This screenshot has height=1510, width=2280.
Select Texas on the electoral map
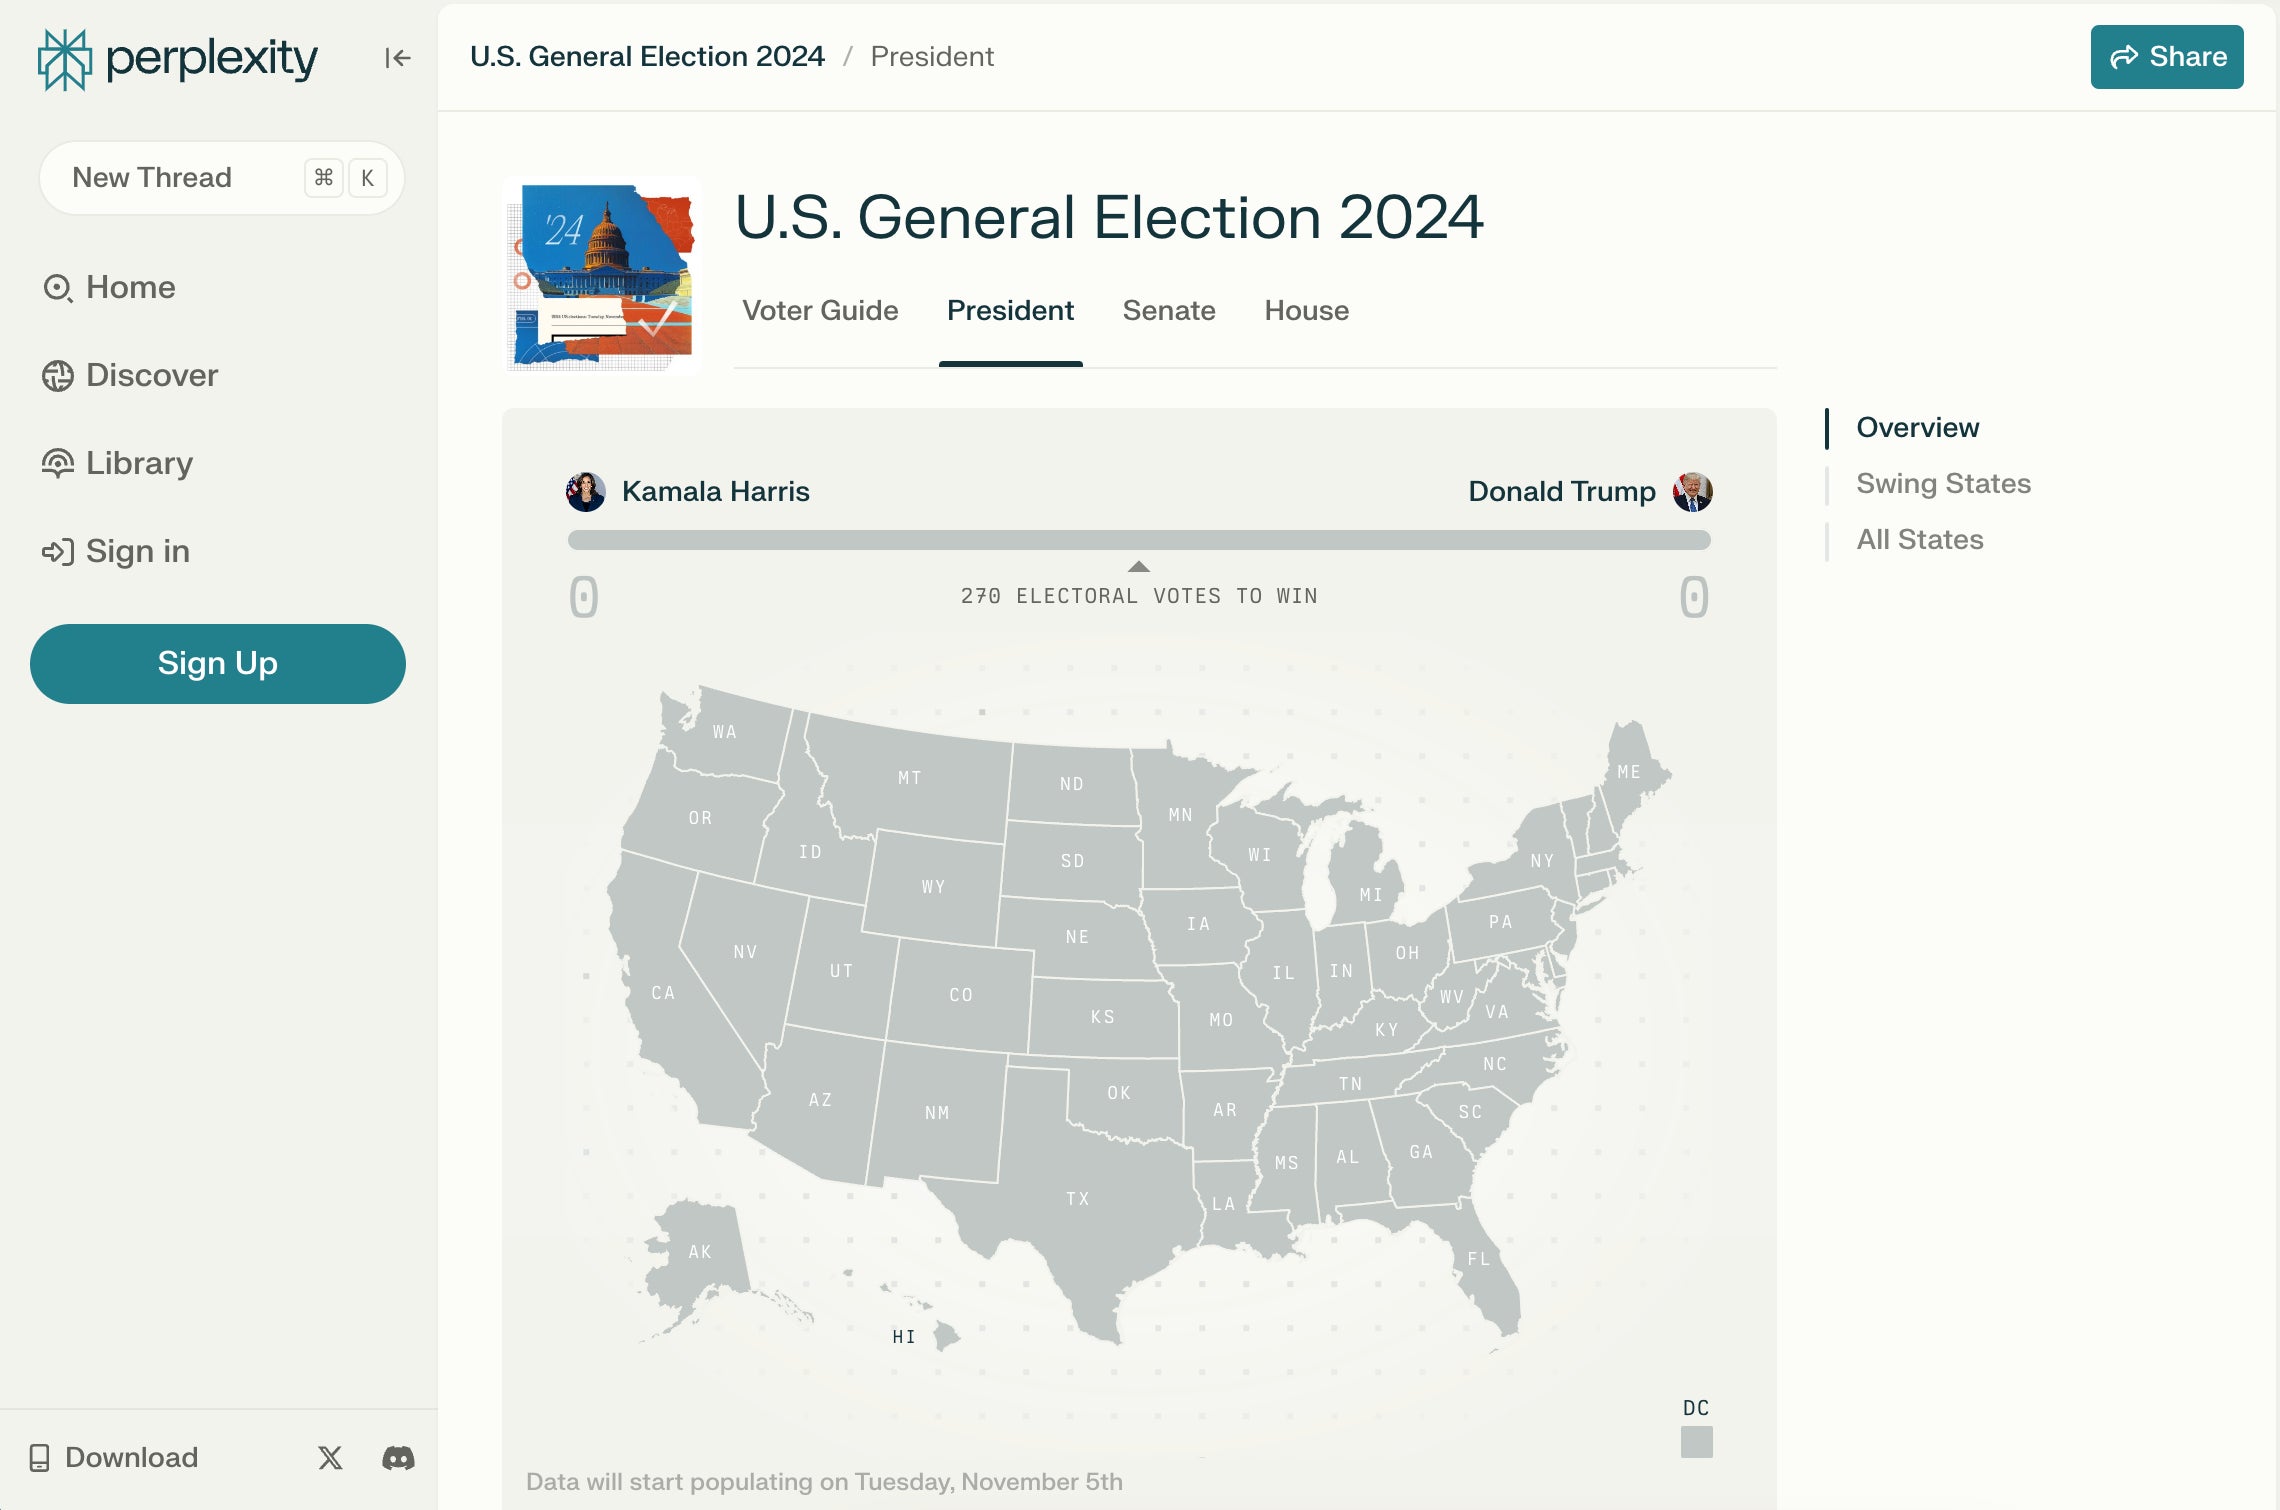1077,1199
